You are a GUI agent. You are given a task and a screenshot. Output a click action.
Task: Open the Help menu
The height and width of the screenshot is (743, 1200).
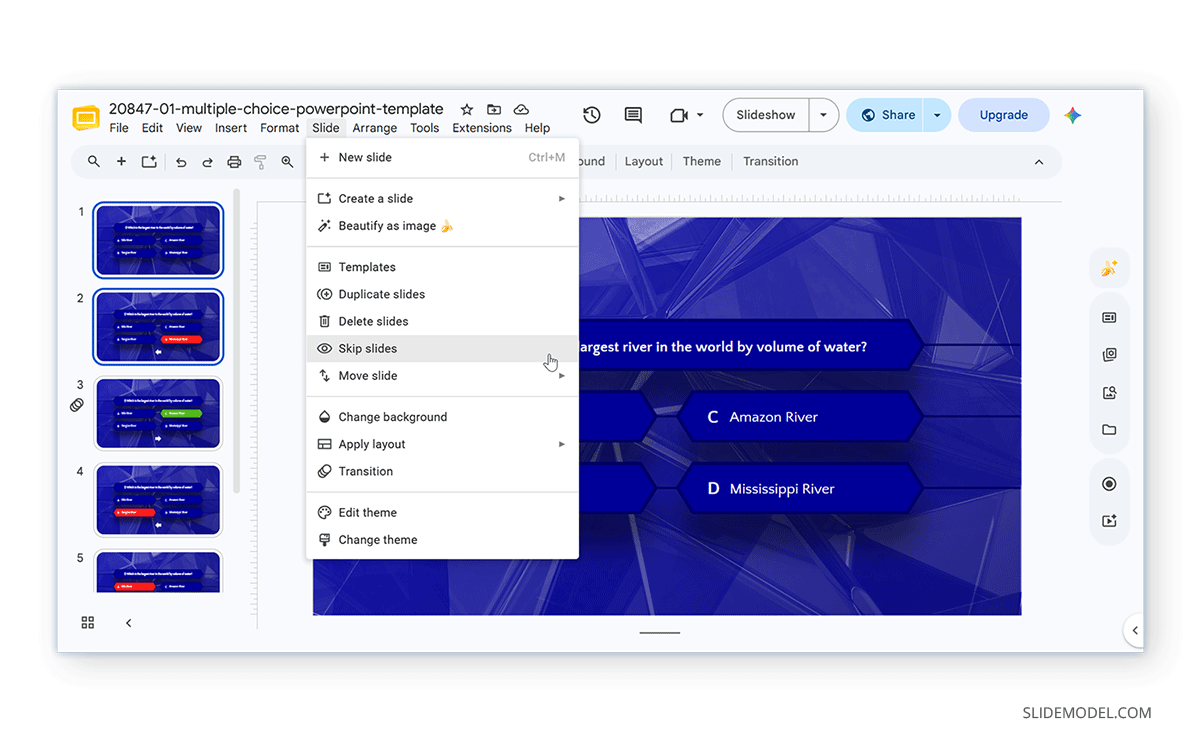[x=537, y=128]
